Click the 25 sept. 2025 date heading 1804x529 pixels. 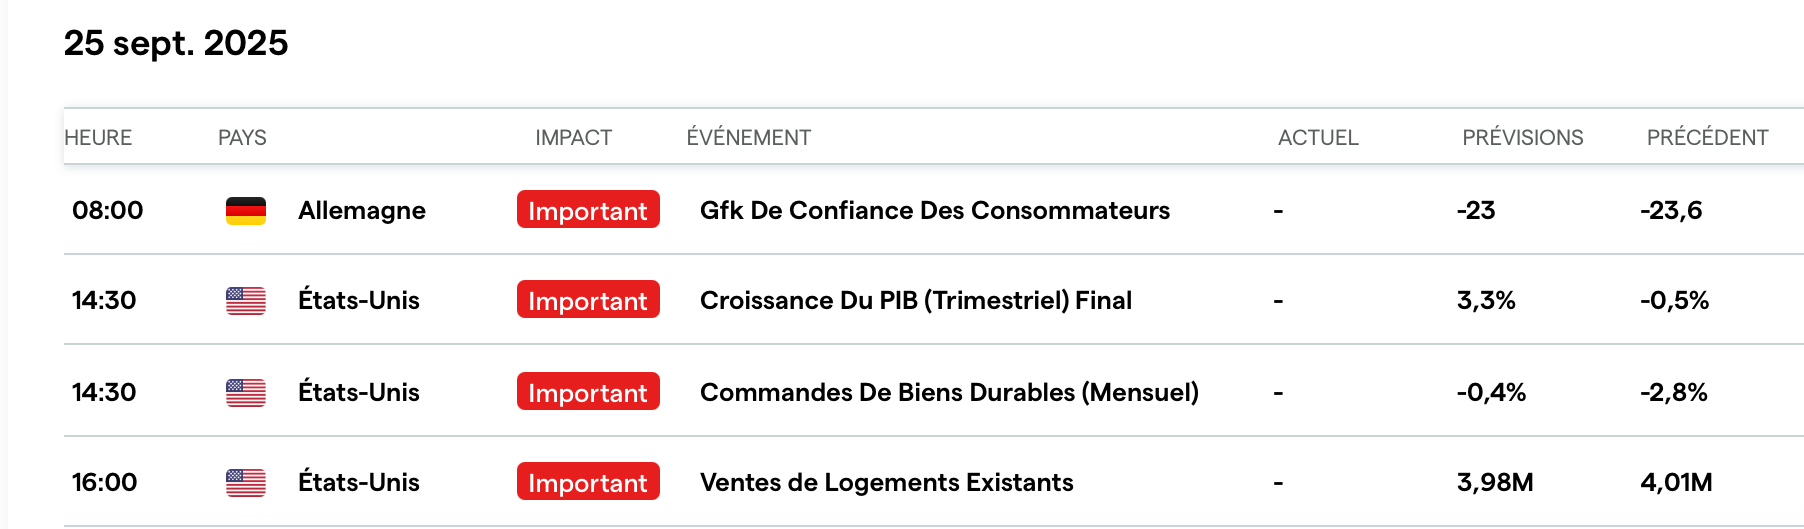(176, 43)
